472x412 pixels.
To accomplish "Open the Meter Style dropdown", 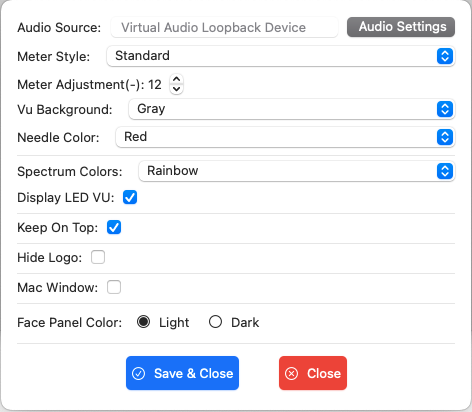I will coord(281,56).
